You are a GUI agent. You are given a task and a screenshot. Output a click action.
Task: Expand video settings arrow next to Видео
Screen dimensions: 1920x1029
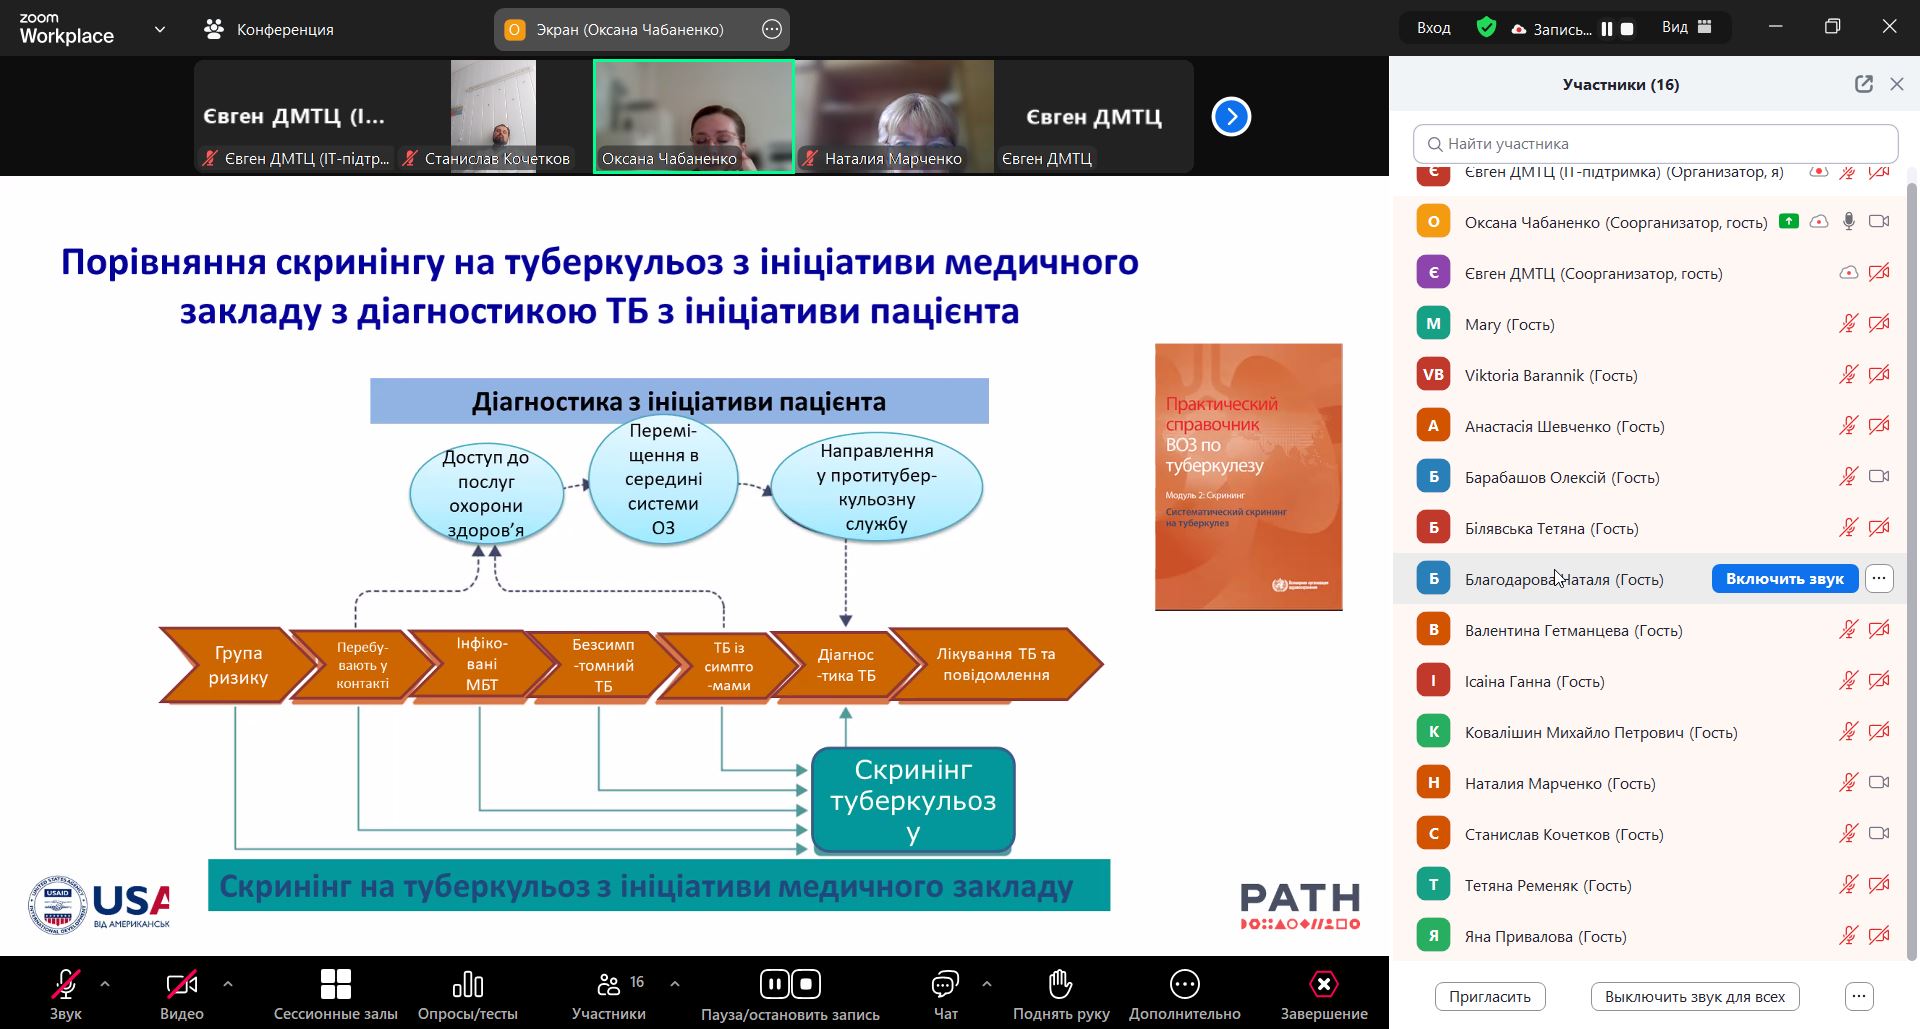(228, 984)
